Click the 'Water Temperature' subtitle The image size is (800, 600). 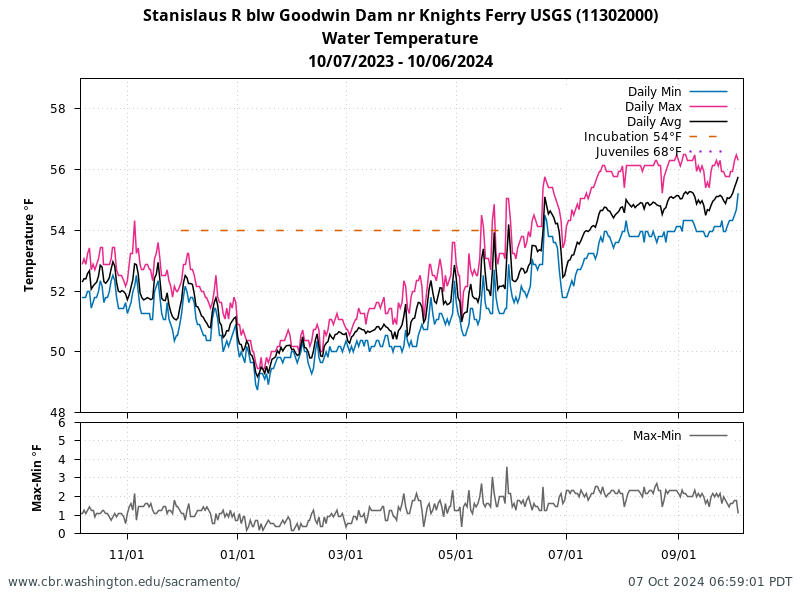(x=400, y=38)
